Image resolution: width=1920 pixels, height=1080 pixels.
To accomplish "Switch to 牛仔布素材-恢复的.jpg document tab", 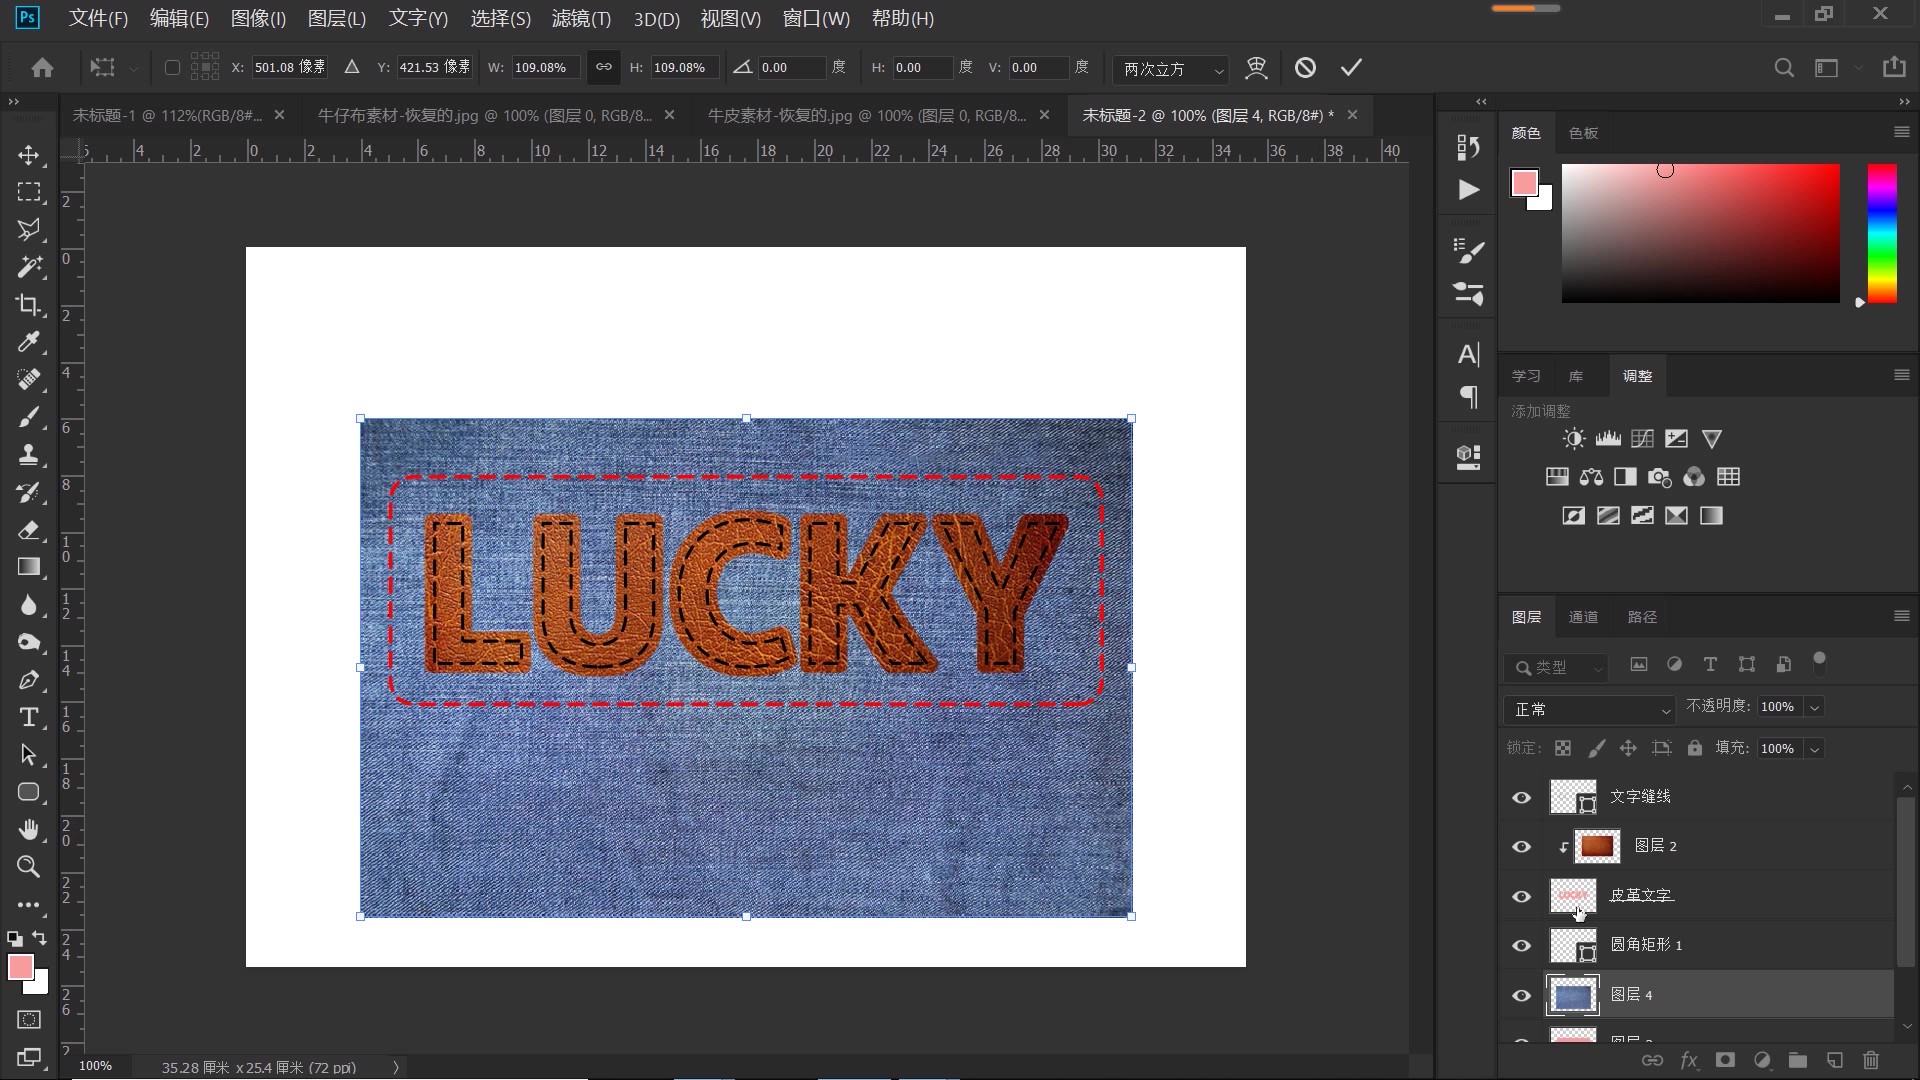I will 484,115.
